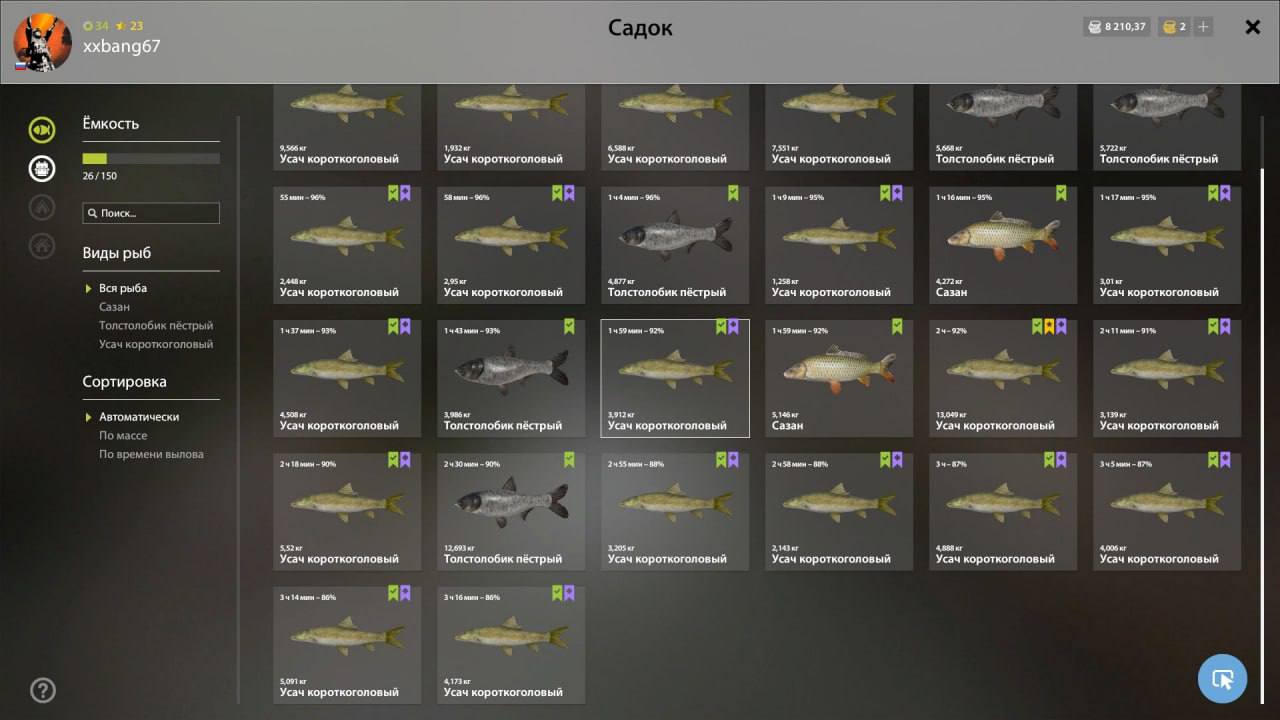Filter list by Толстолобик пёстрый
Image resolution: width=1280 pixels, height=720 pixels.
coord(156,326)
